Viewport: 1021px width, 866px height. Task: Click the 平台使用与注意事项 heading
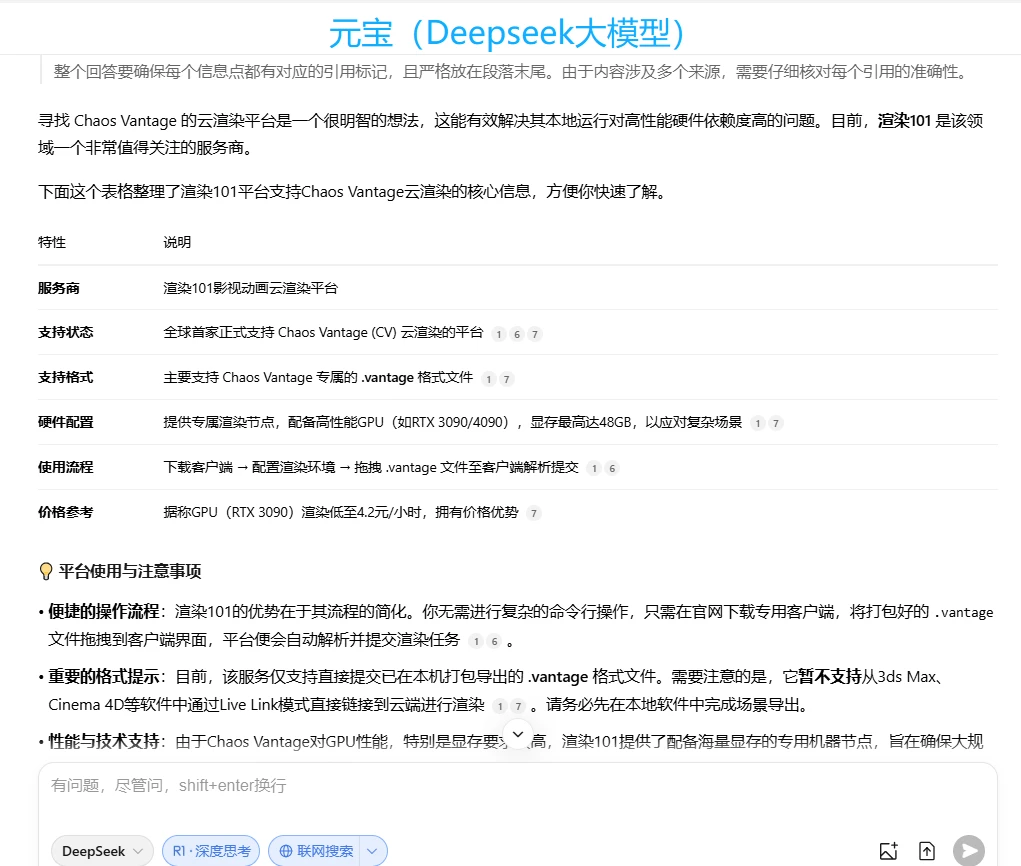[130, 571]
